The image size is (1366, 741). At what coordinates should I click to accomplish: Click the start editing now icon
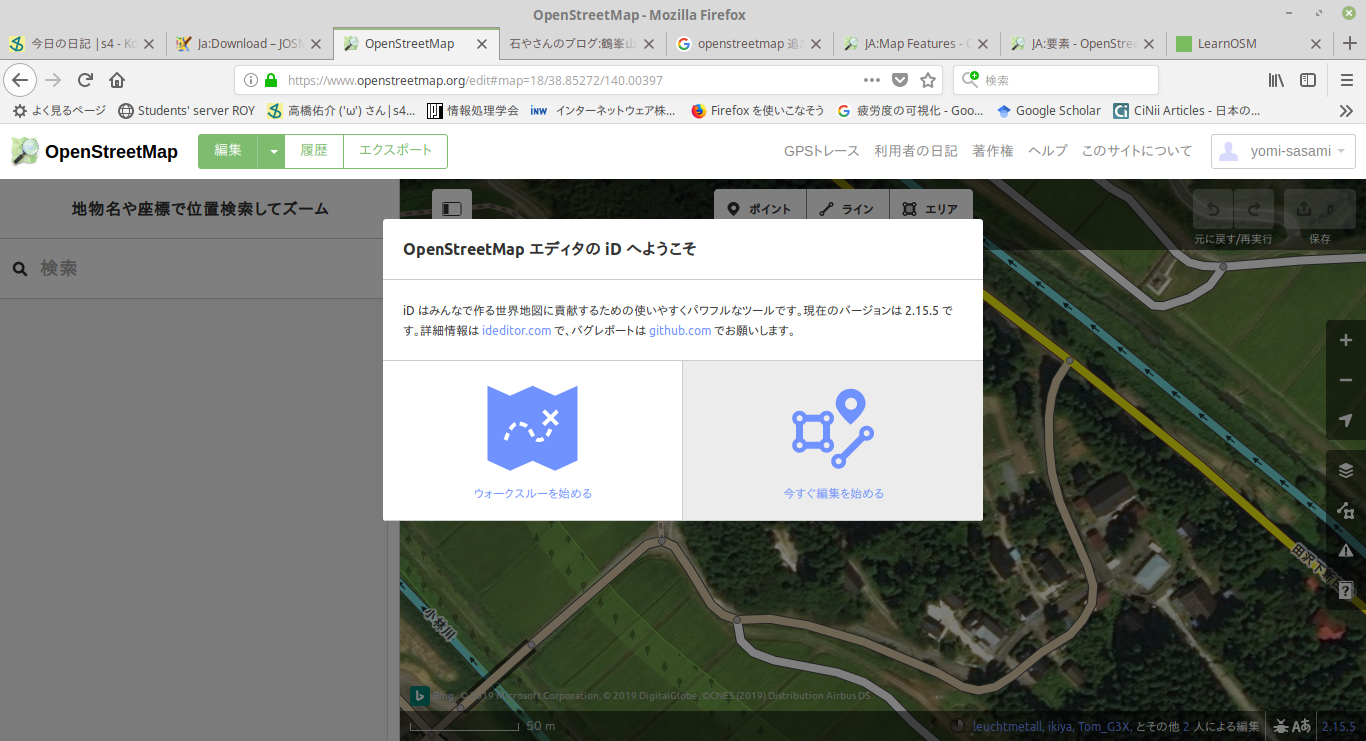(832, 428)
